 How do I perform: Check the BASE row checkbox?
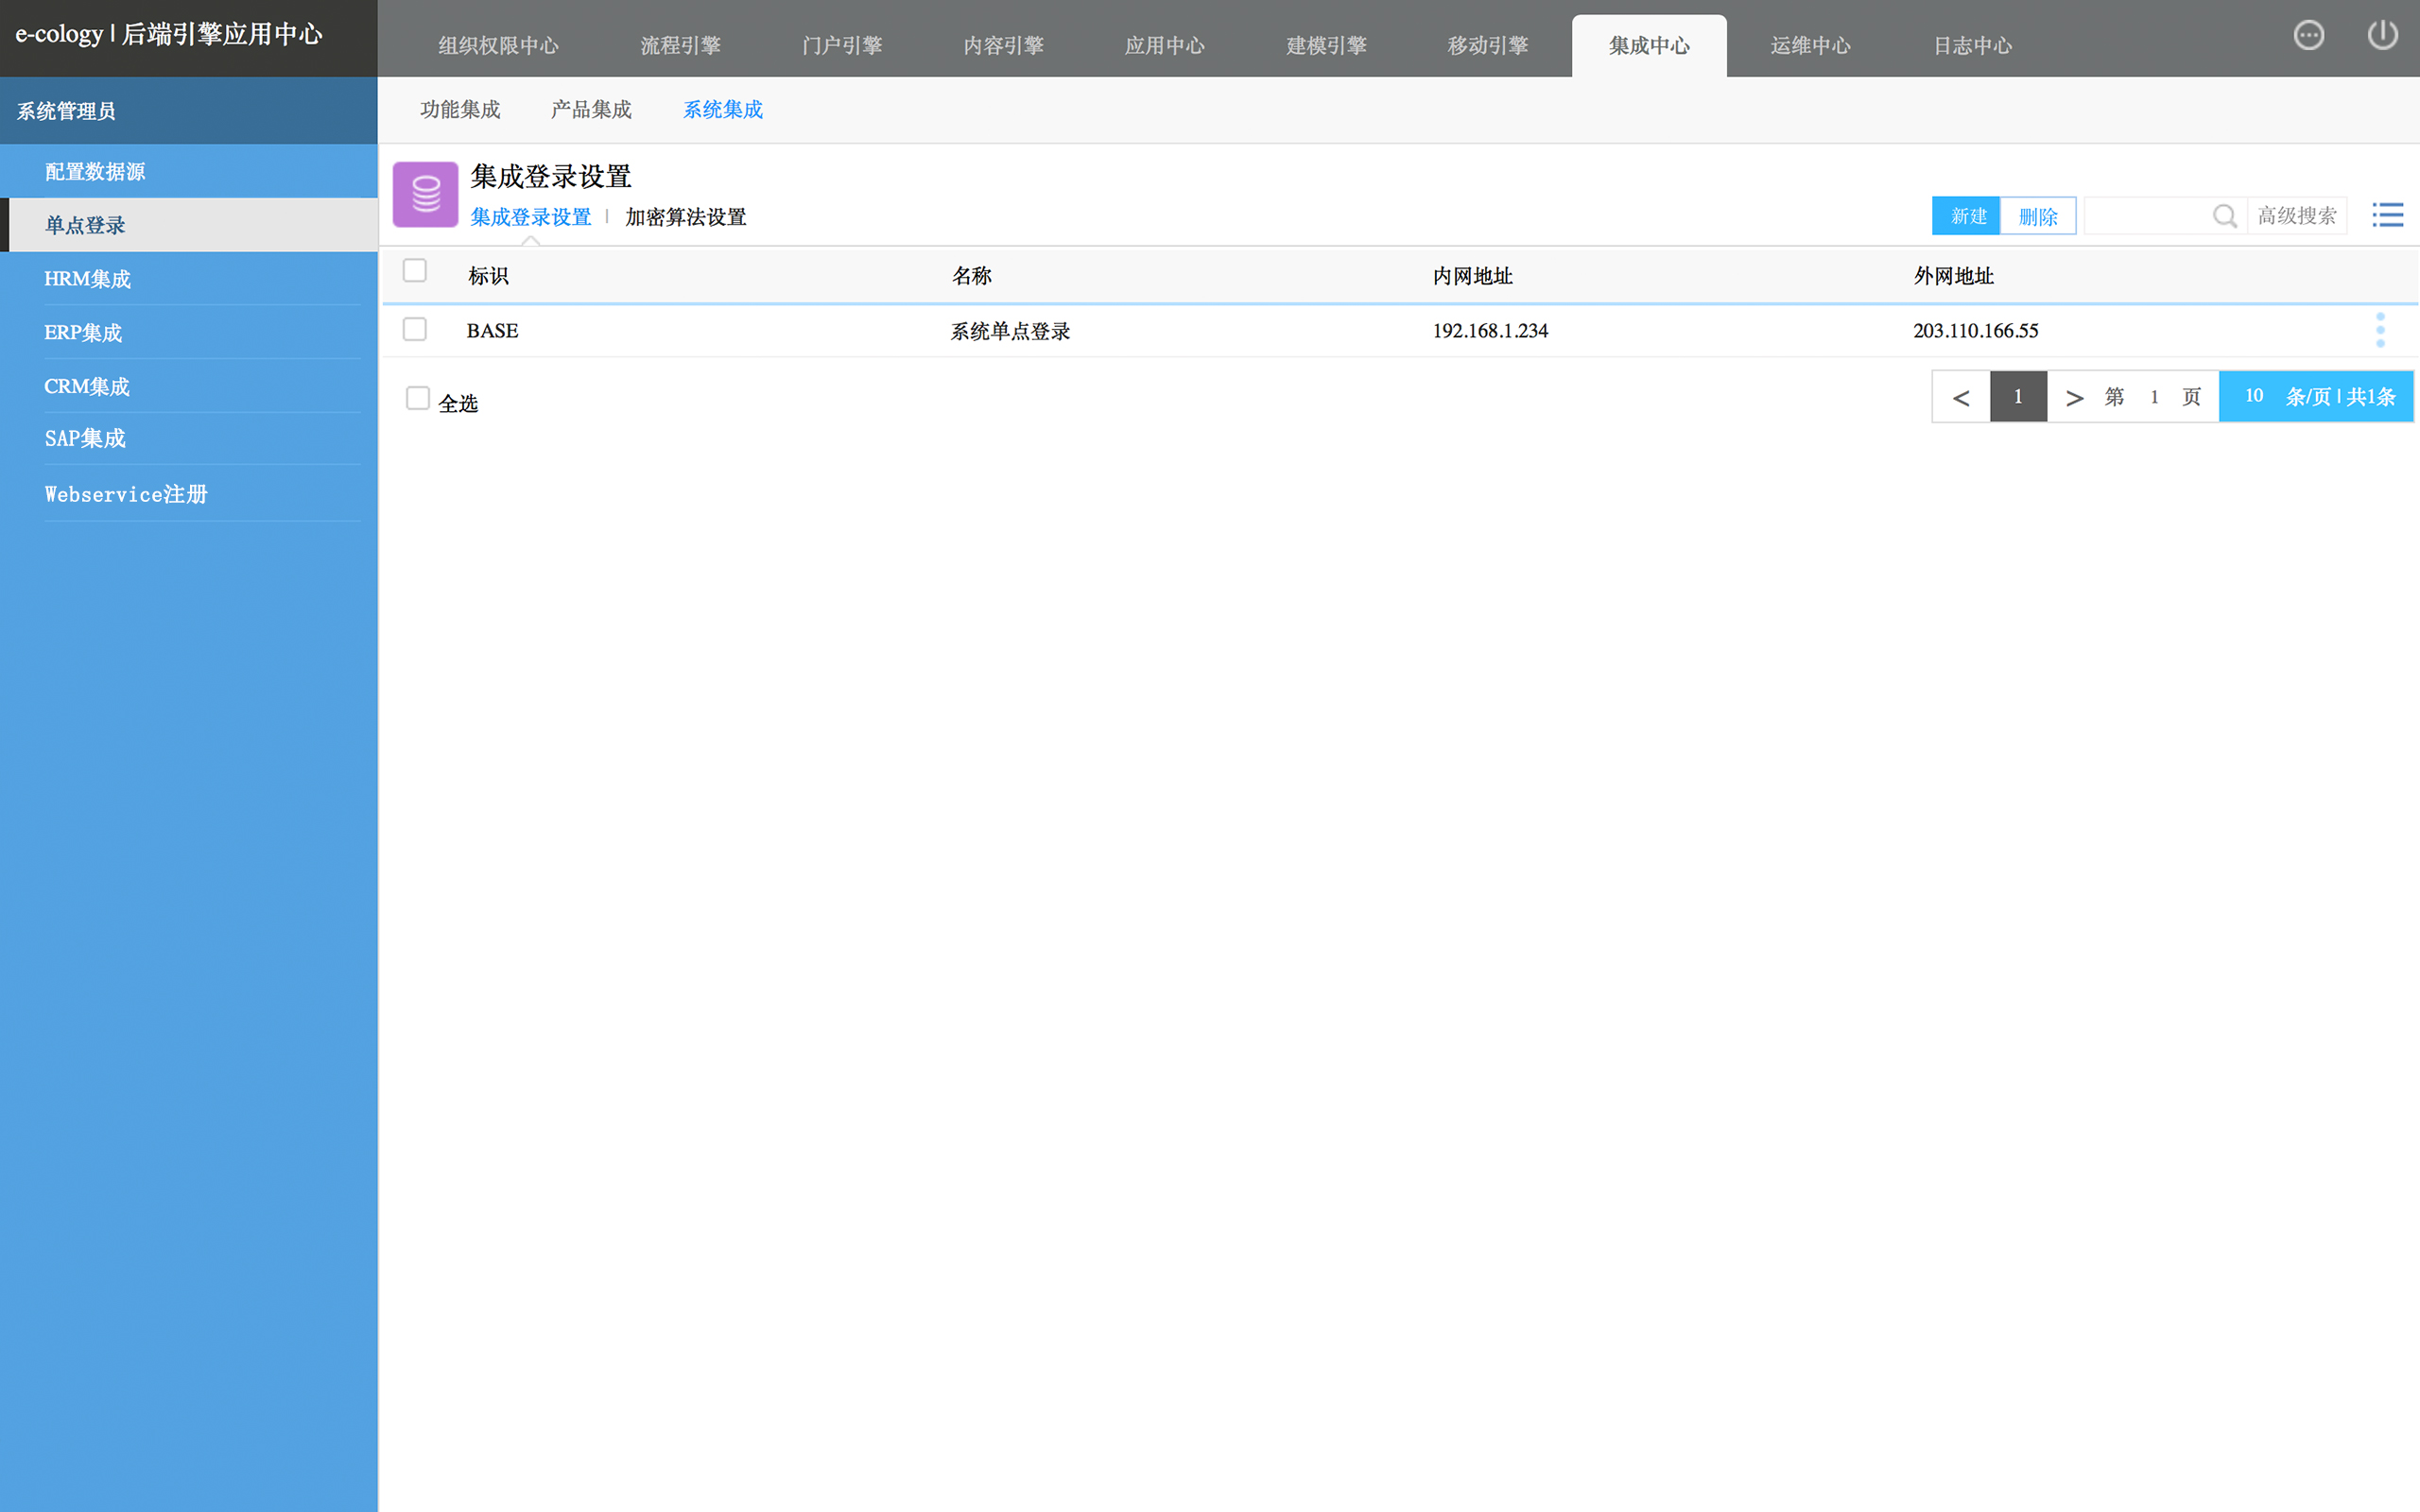point(415,329)
